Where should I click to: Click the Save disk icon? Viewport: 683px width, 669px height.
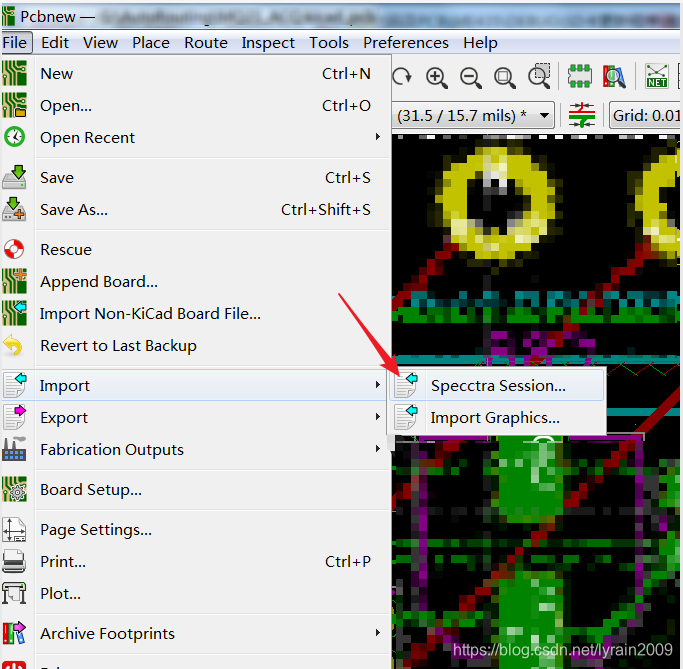pyautogui.click(x=14, y=177)
